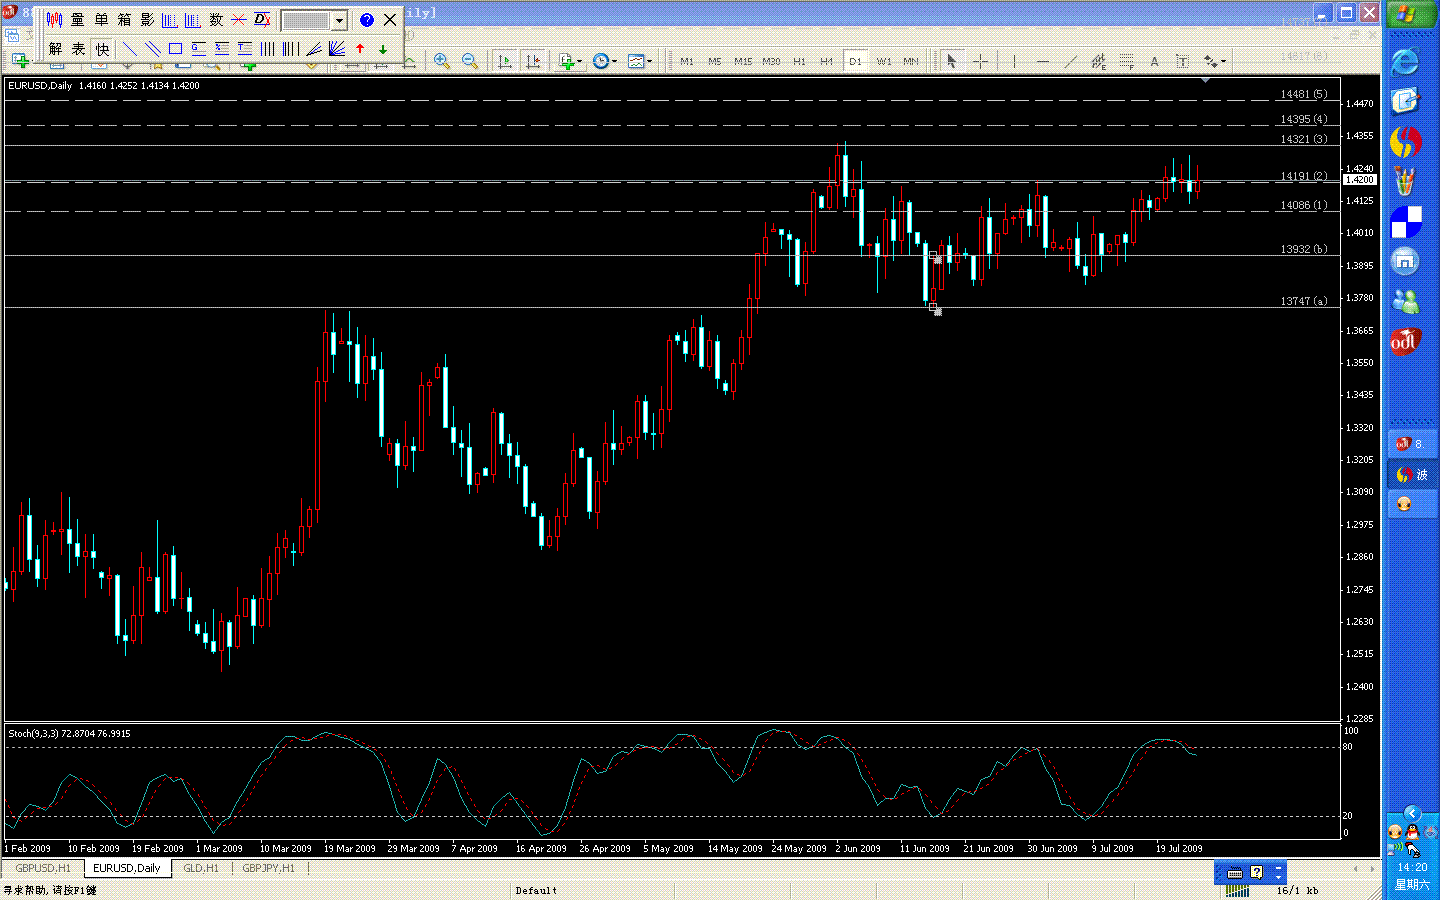Select the EURUSD,Daily chart tab
Viewport: 1440px width, 900px height.
127,868
